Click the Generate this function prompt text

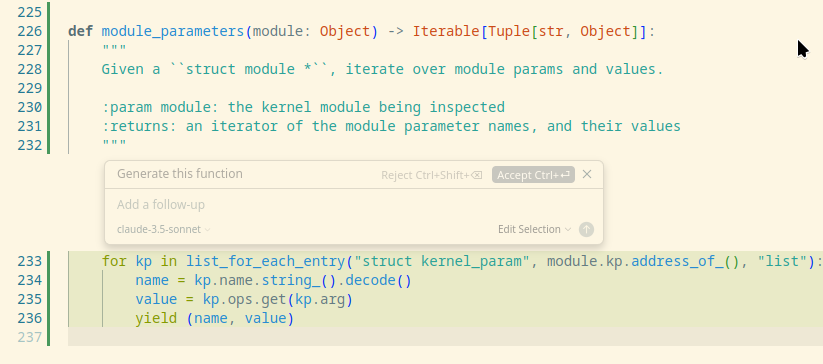click(x=180, y=174)
